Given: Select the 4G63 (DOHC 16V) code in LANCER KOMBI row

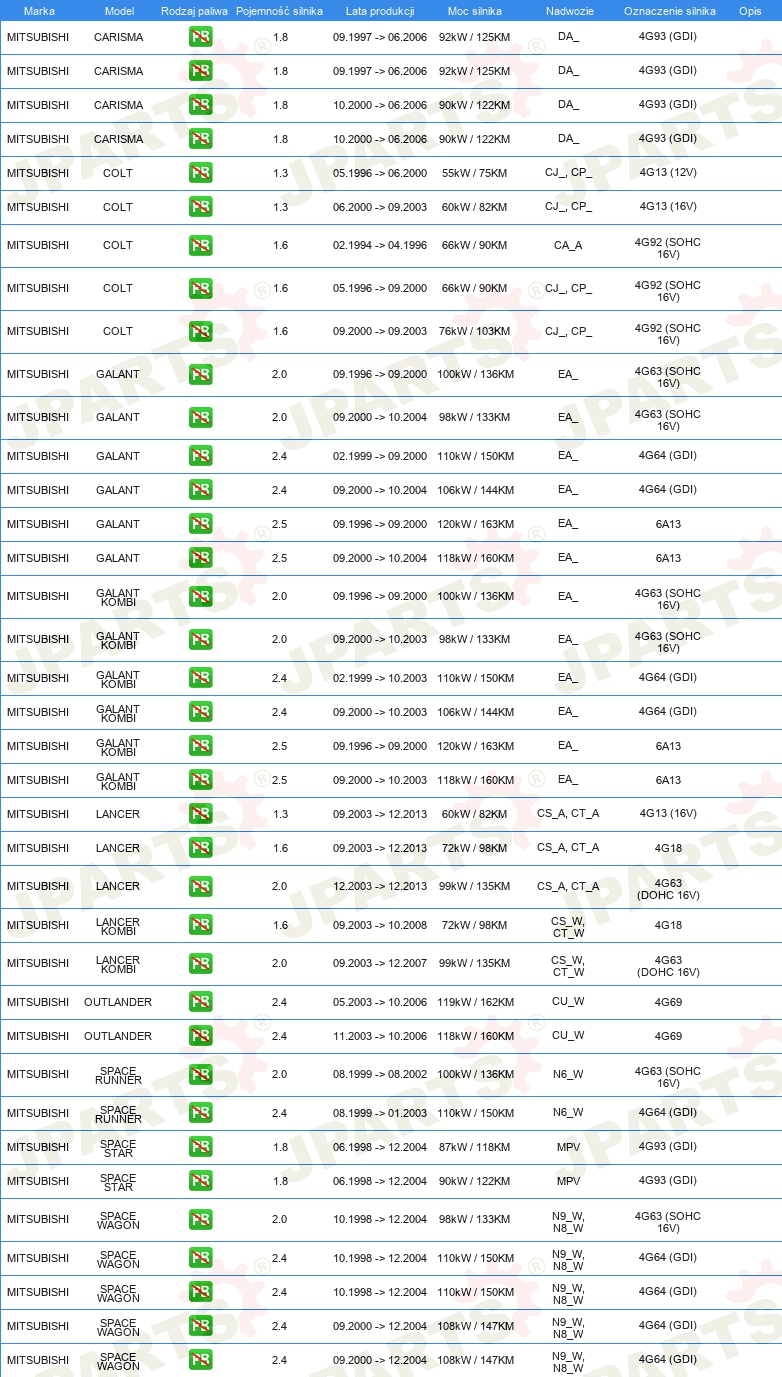Looking at the screenshot, I should coord(668,964).
